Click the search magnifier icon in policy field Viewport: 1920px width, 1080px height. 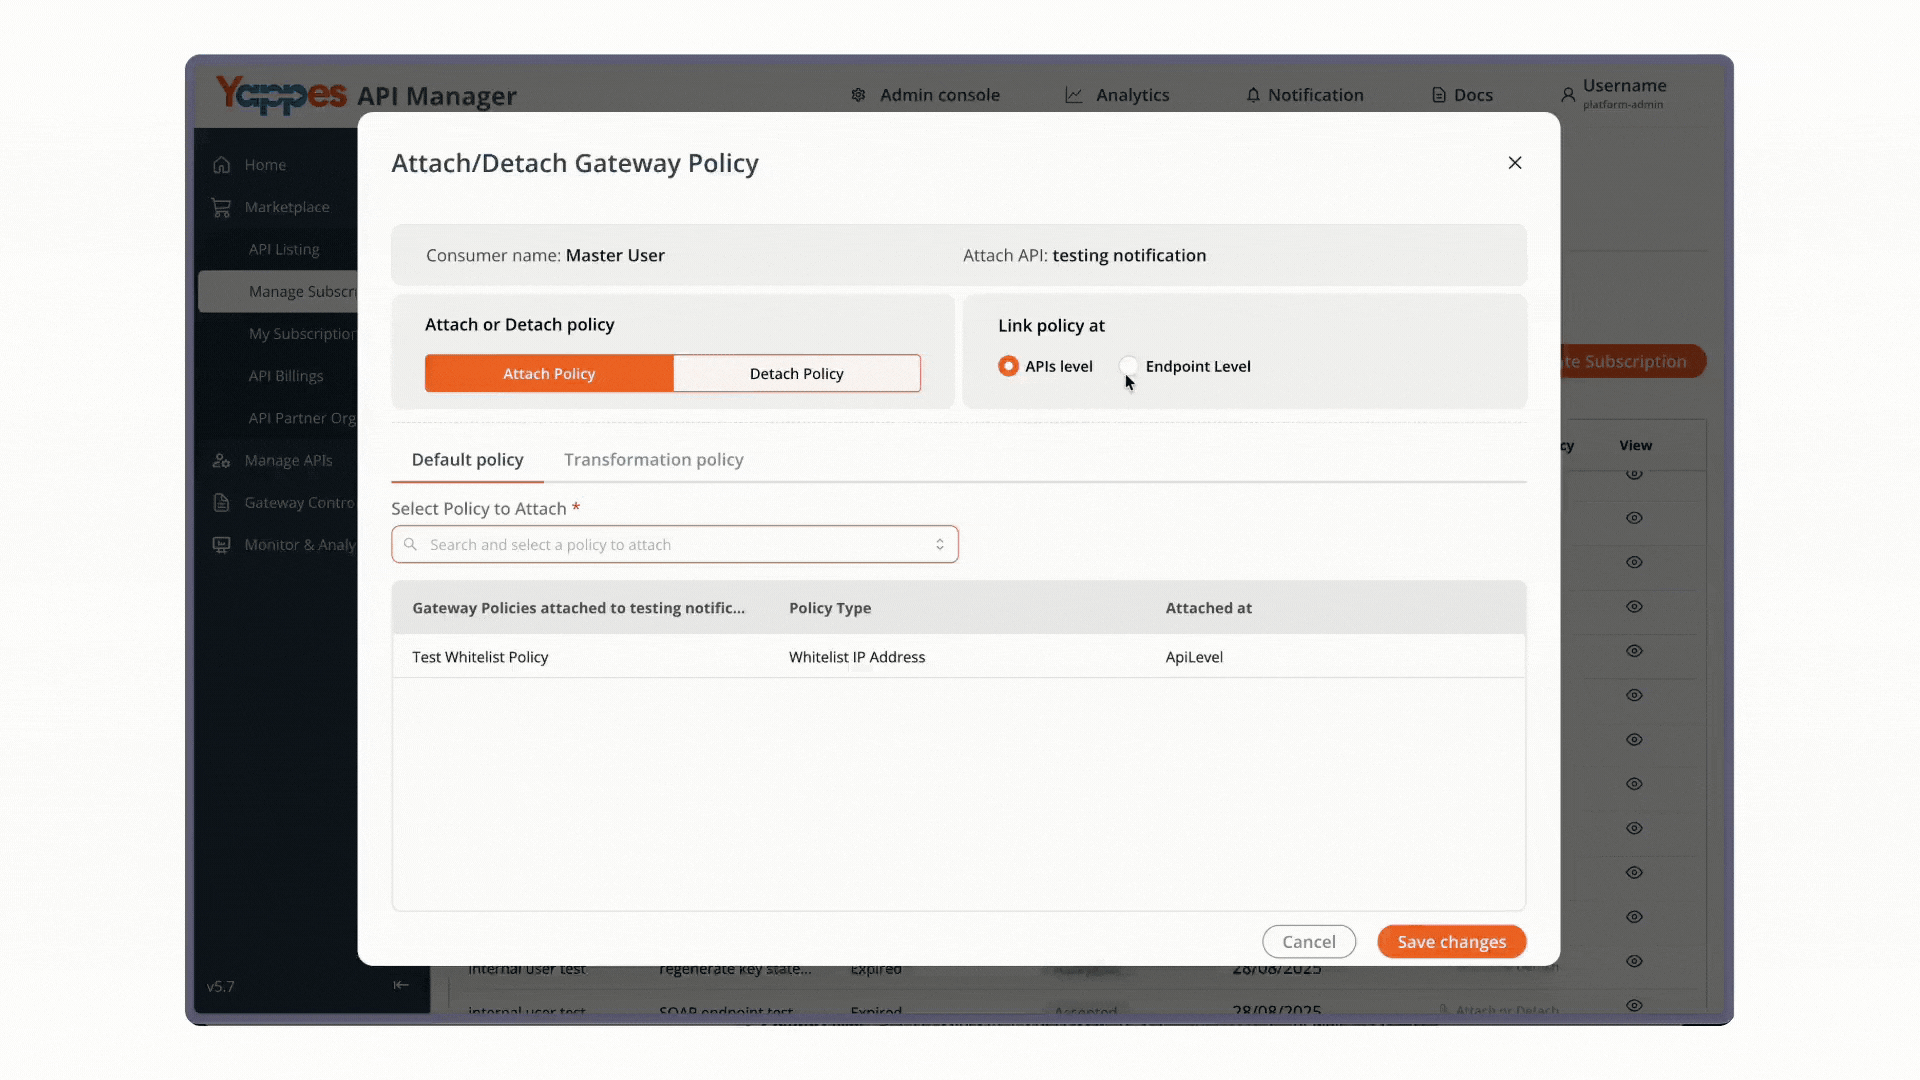point(410,544)
